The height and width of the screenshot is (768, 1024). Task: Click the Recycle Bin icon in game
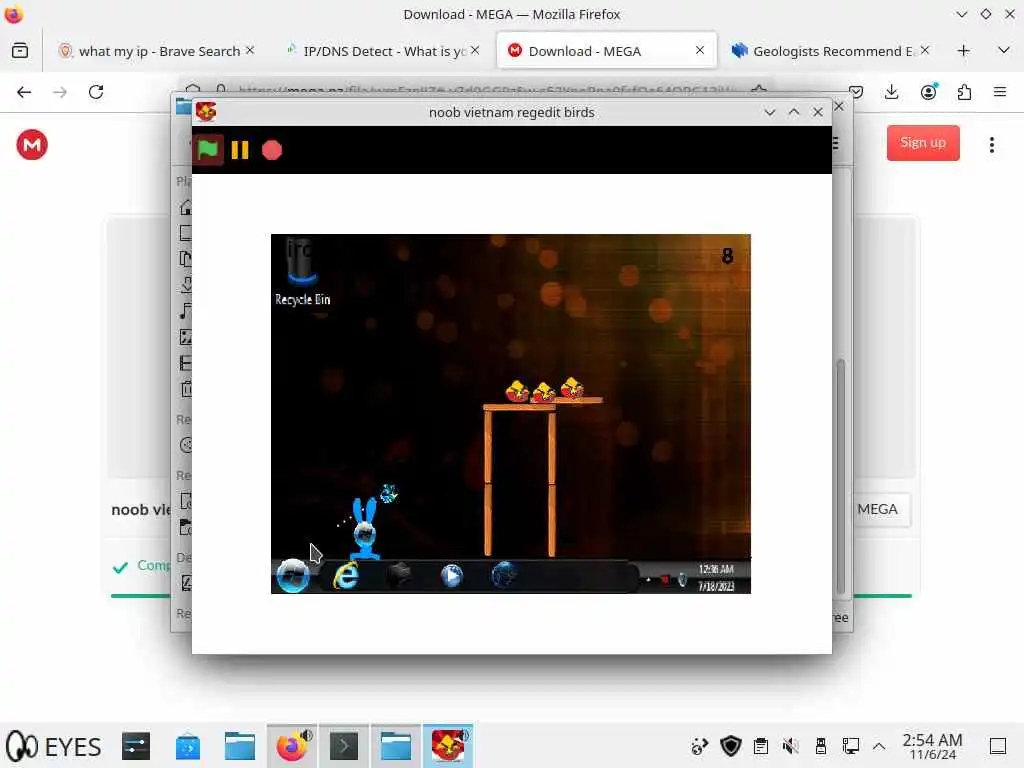click(302, 272)
